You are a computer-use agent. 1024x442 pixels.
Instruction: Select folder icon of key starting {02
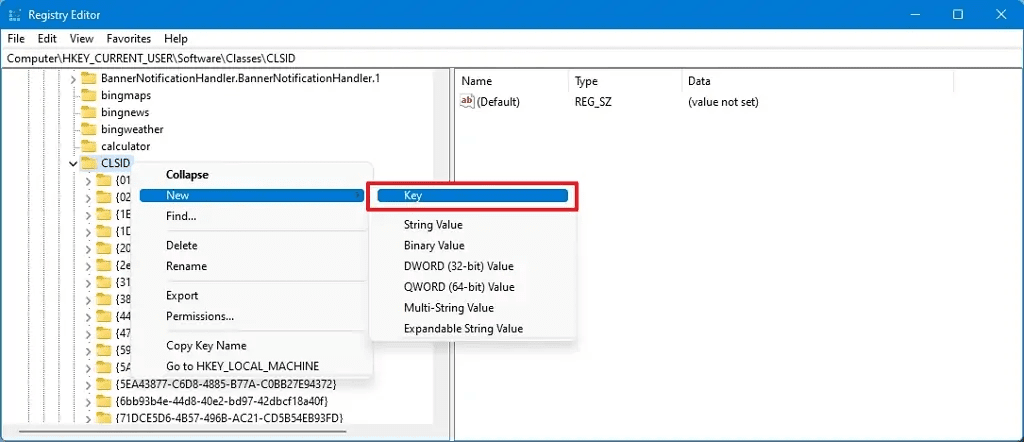(x=103, y=197)
